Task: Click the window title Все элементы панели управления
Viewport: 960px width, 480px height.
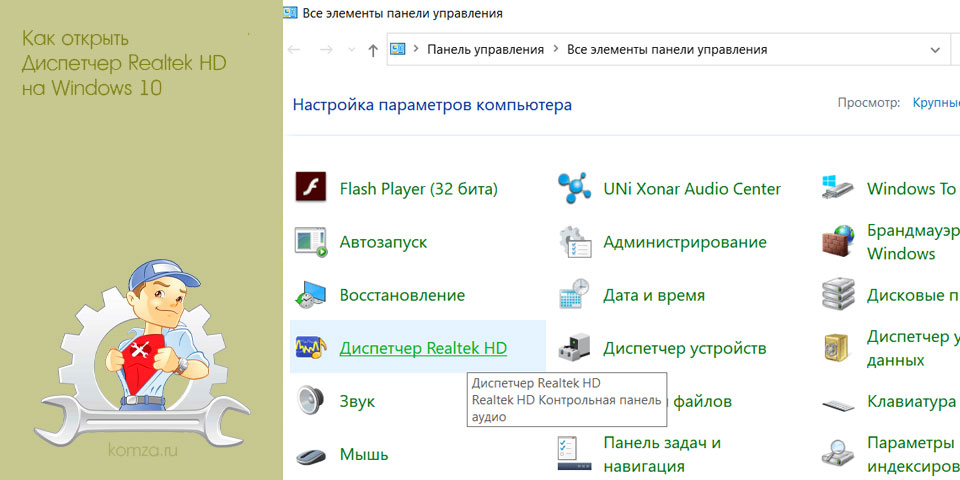Action: click(403, 13)
